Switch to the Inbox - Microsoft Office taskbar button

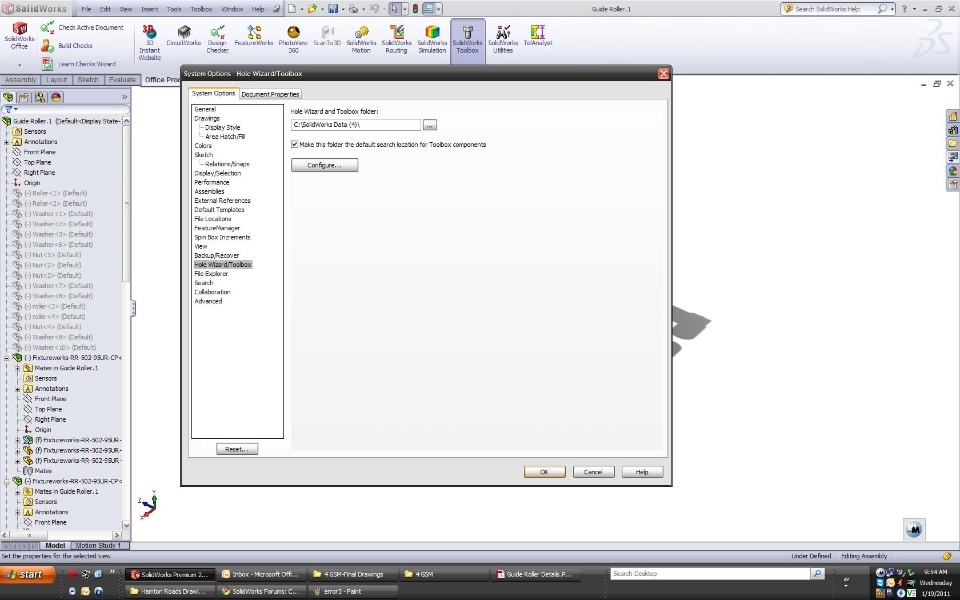260,574
